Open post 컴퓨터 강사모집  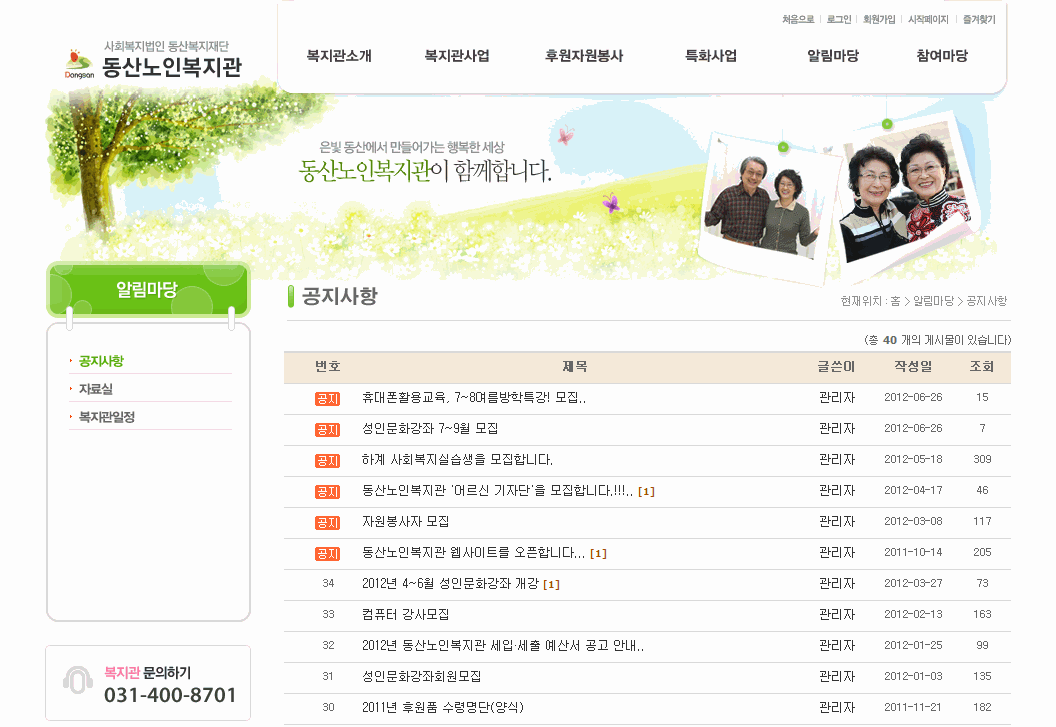coord(405,614)
